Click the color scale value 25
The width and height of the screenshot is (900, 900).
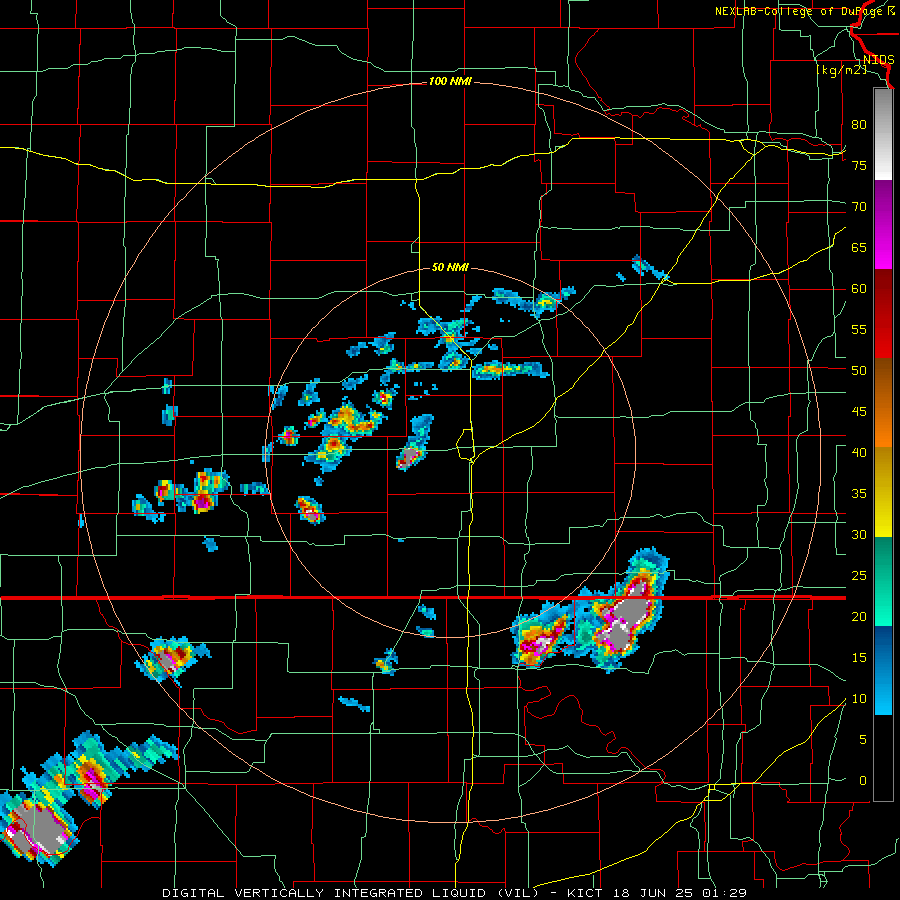859,576
